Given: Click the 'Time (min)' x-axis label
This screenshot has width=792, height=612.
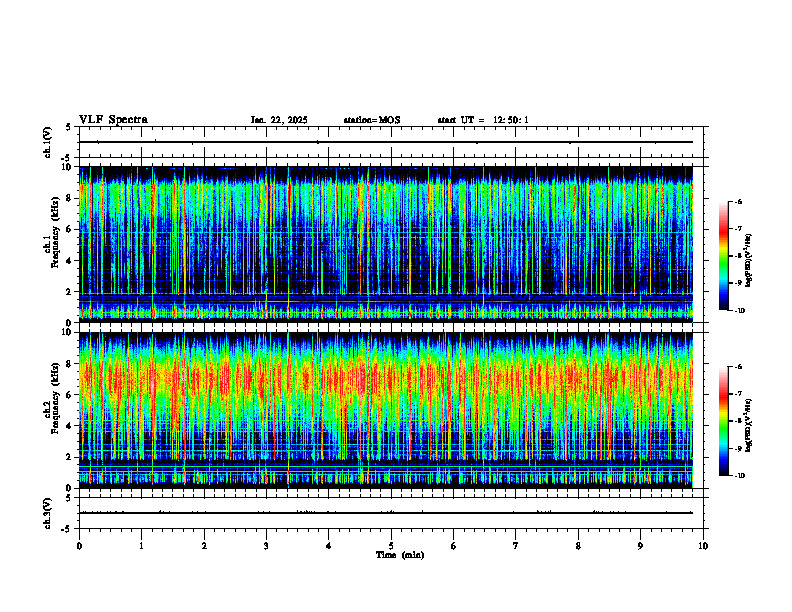Looking at the screenshot, I should (400, 555).
